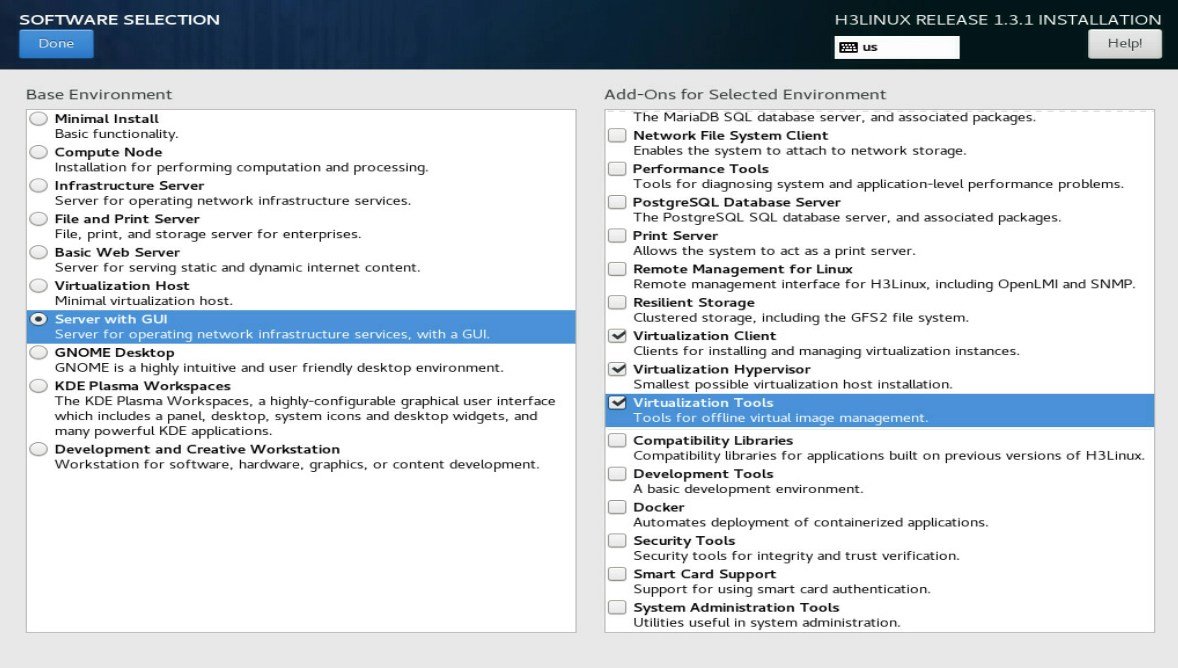The image size is (1178, 668).
Task: Check the Performance Tools add-on
Action: point(617,169)
